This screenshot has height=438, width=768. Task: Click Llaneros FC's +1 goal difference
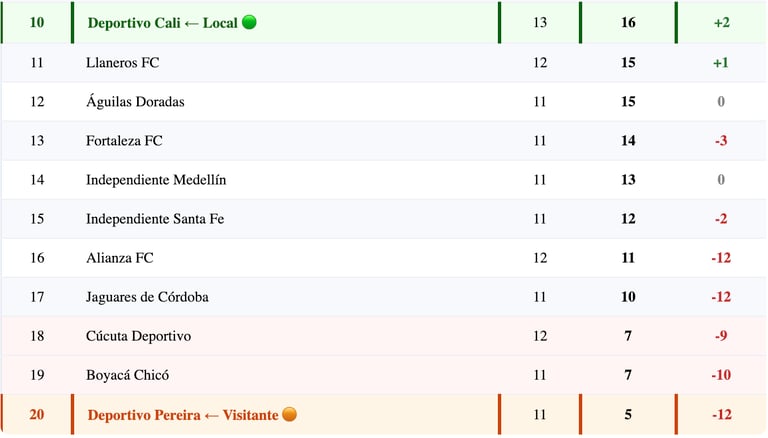tap(721, 62)
